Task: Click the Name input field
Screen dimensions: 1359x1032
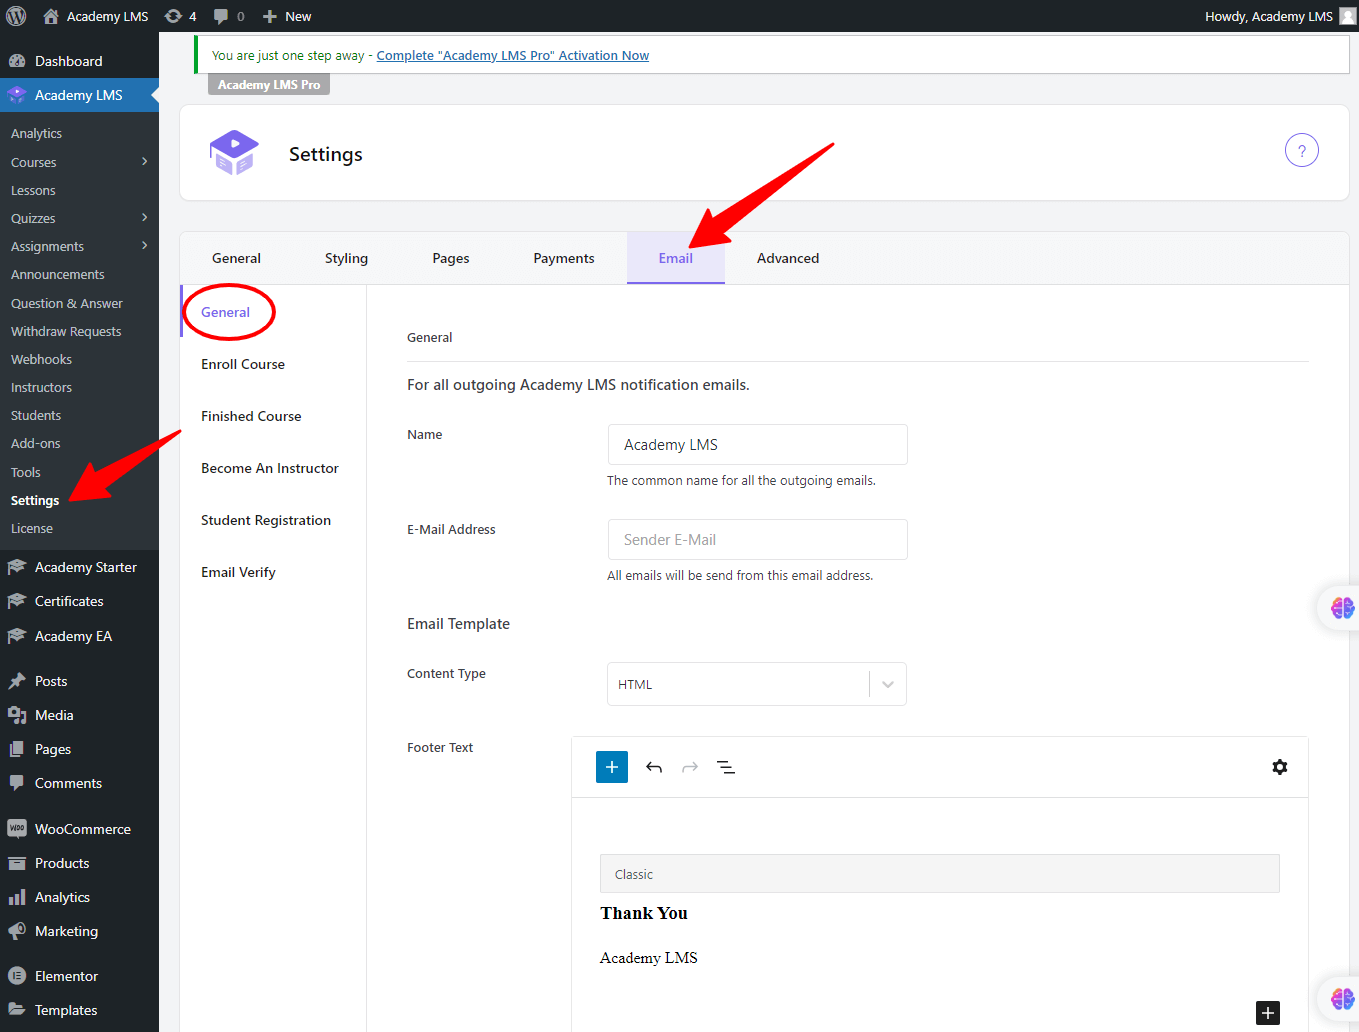Action: pyautogui.click(x=756, y=444)
